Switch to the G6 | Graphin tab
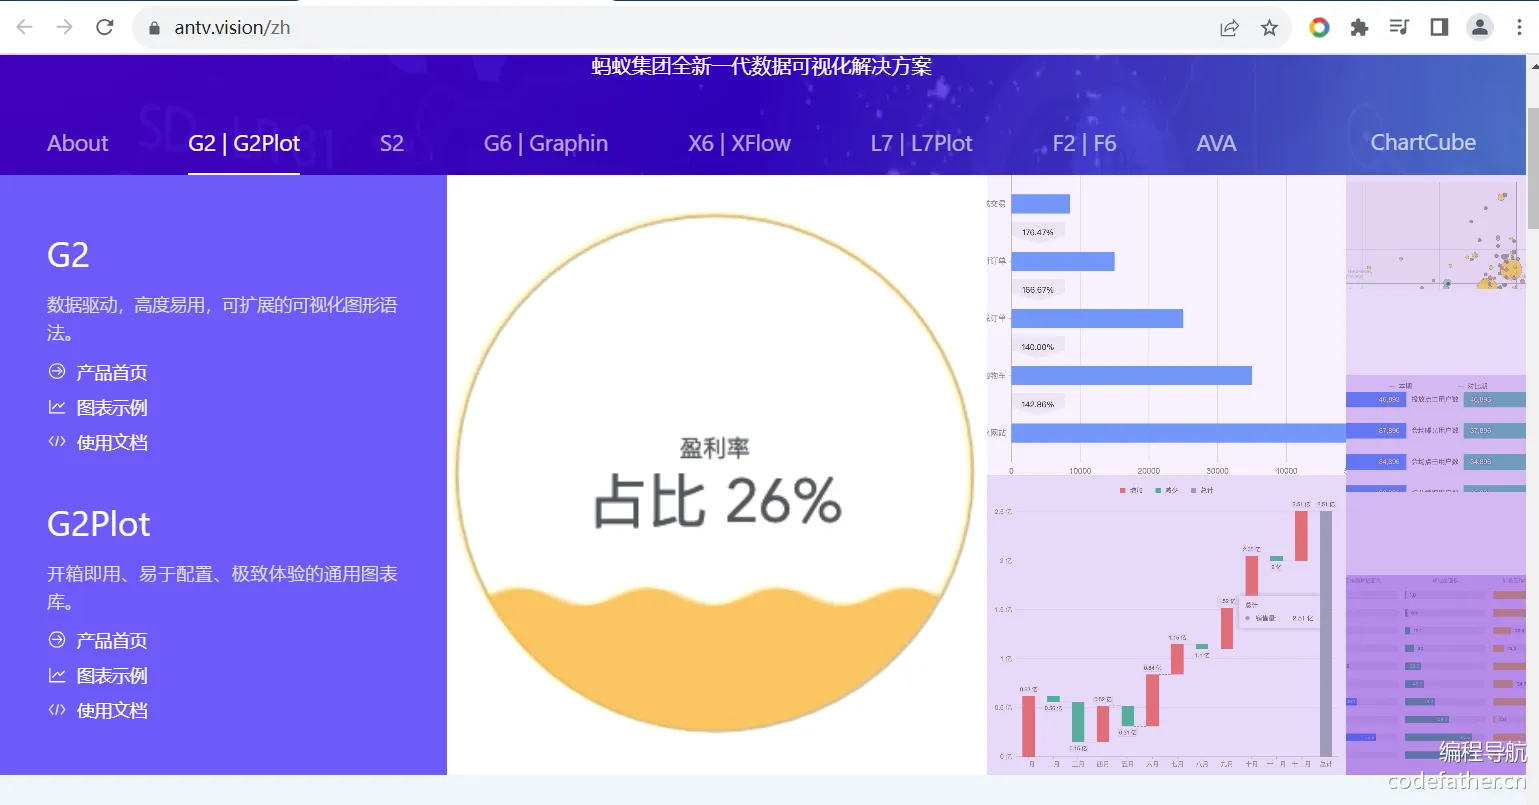 click(546, 143)
